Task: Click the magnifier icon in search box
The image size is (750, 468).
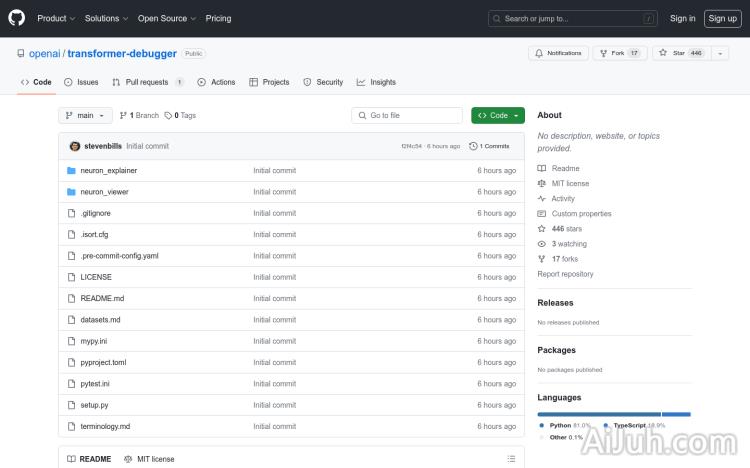Action: [x=496, y=19]
